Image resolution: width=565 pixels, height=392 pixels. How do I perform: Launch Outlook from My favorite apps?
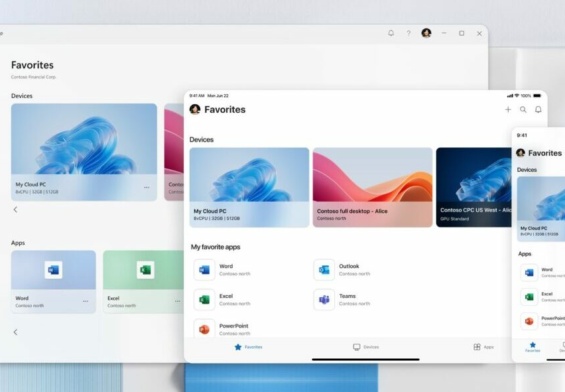pos(342,270)
